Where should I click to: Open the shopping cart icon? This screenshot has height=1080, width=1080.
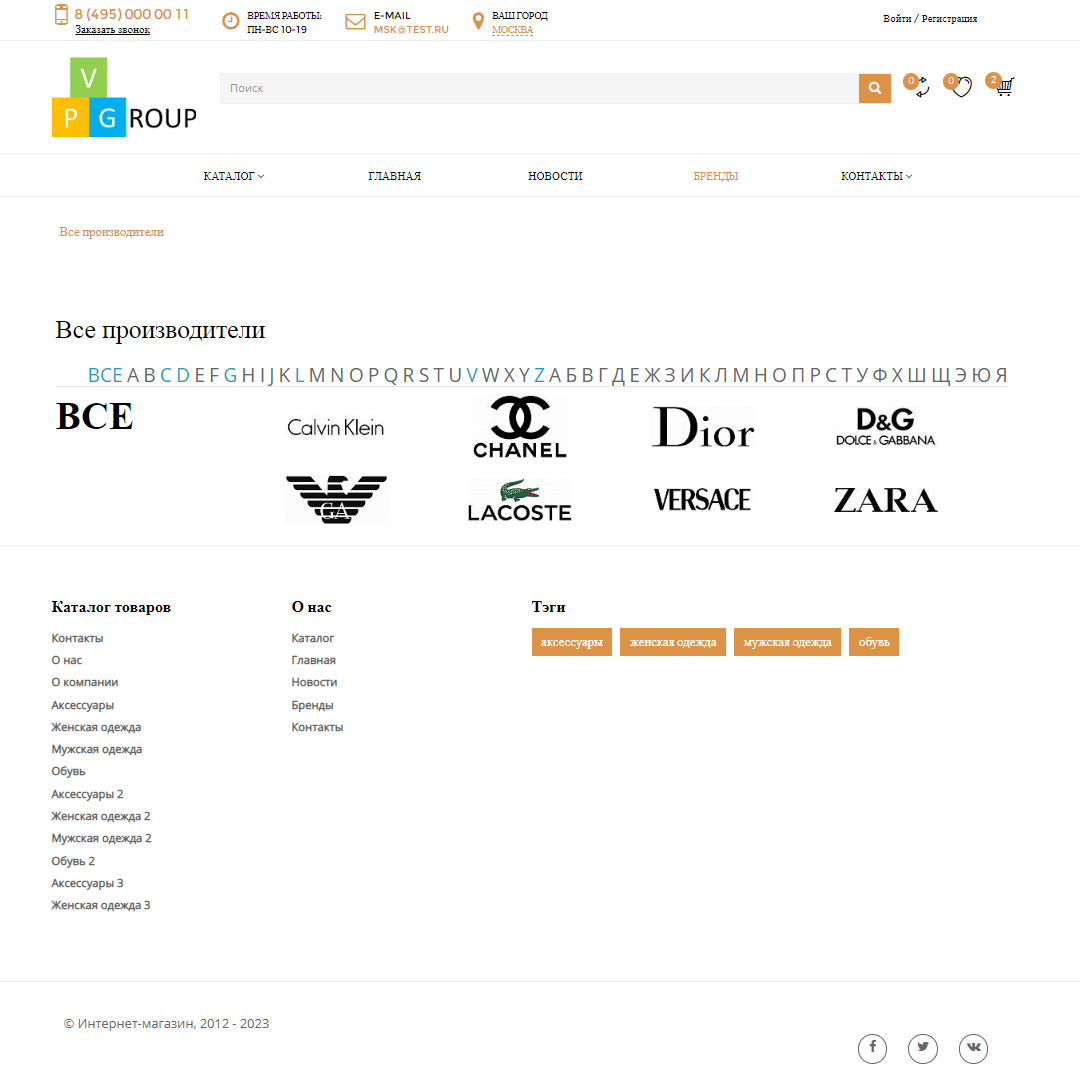[x=1004, y=87]
